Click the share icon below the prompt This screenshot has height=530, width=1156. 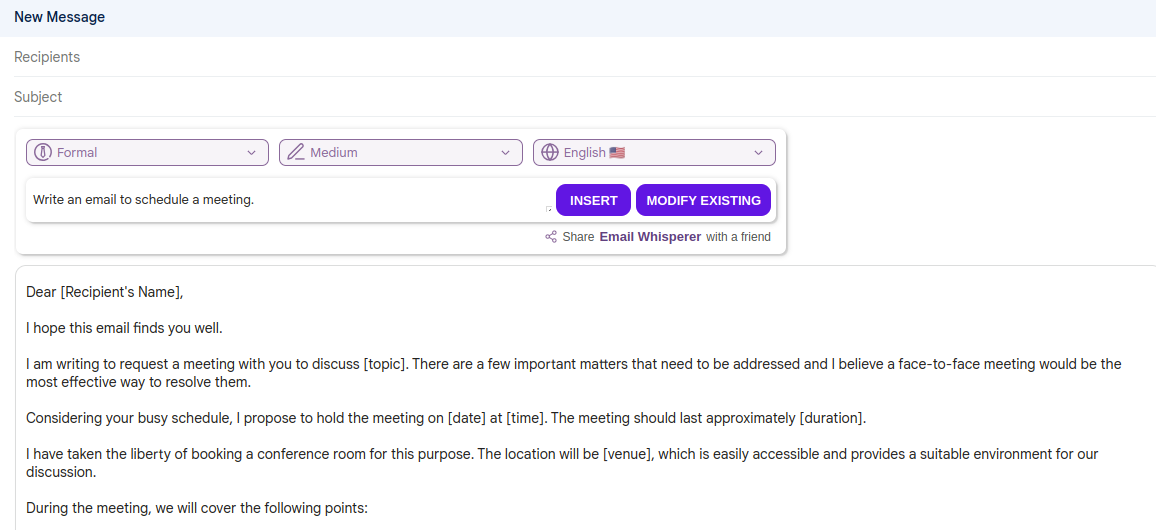coord(551,237)
